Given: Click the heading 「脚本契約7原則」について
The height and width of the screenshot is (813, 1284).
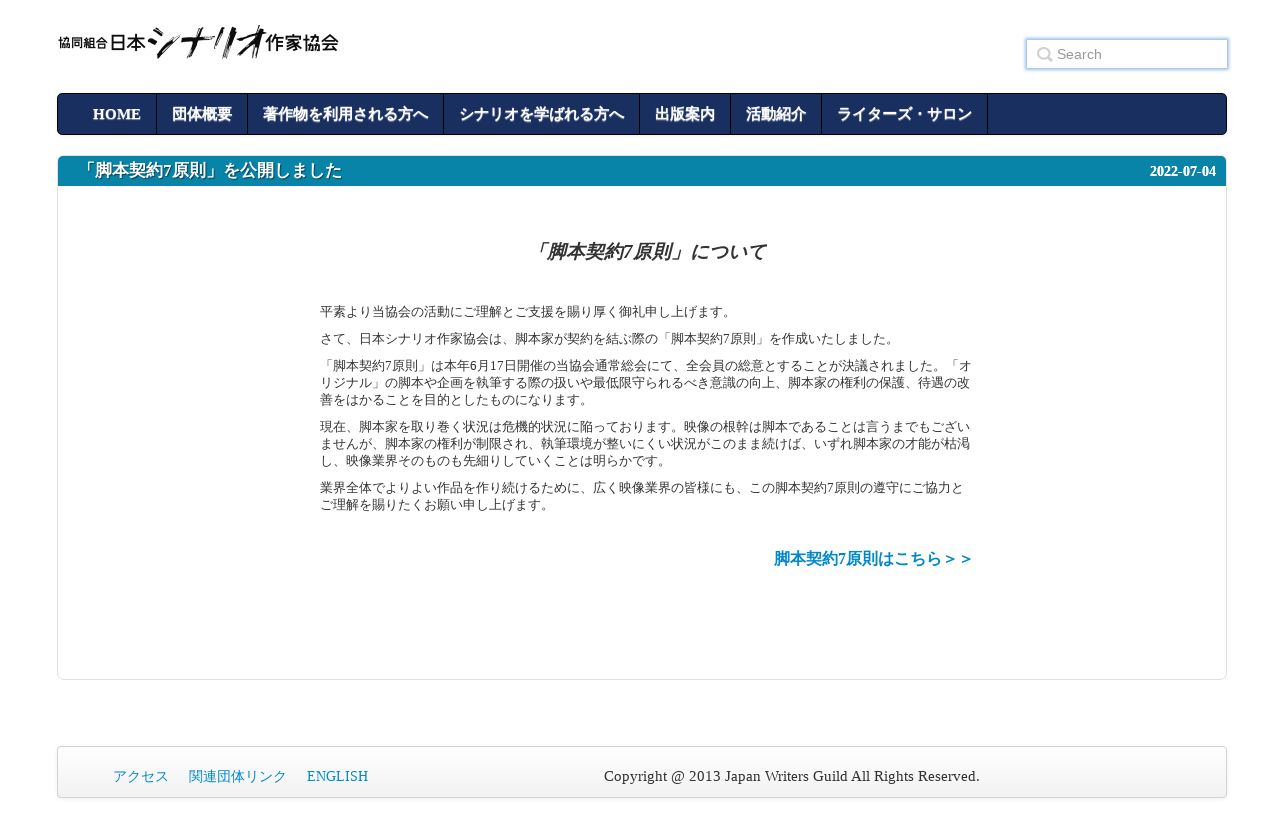Looking at the screenshot, I should 648,252.
